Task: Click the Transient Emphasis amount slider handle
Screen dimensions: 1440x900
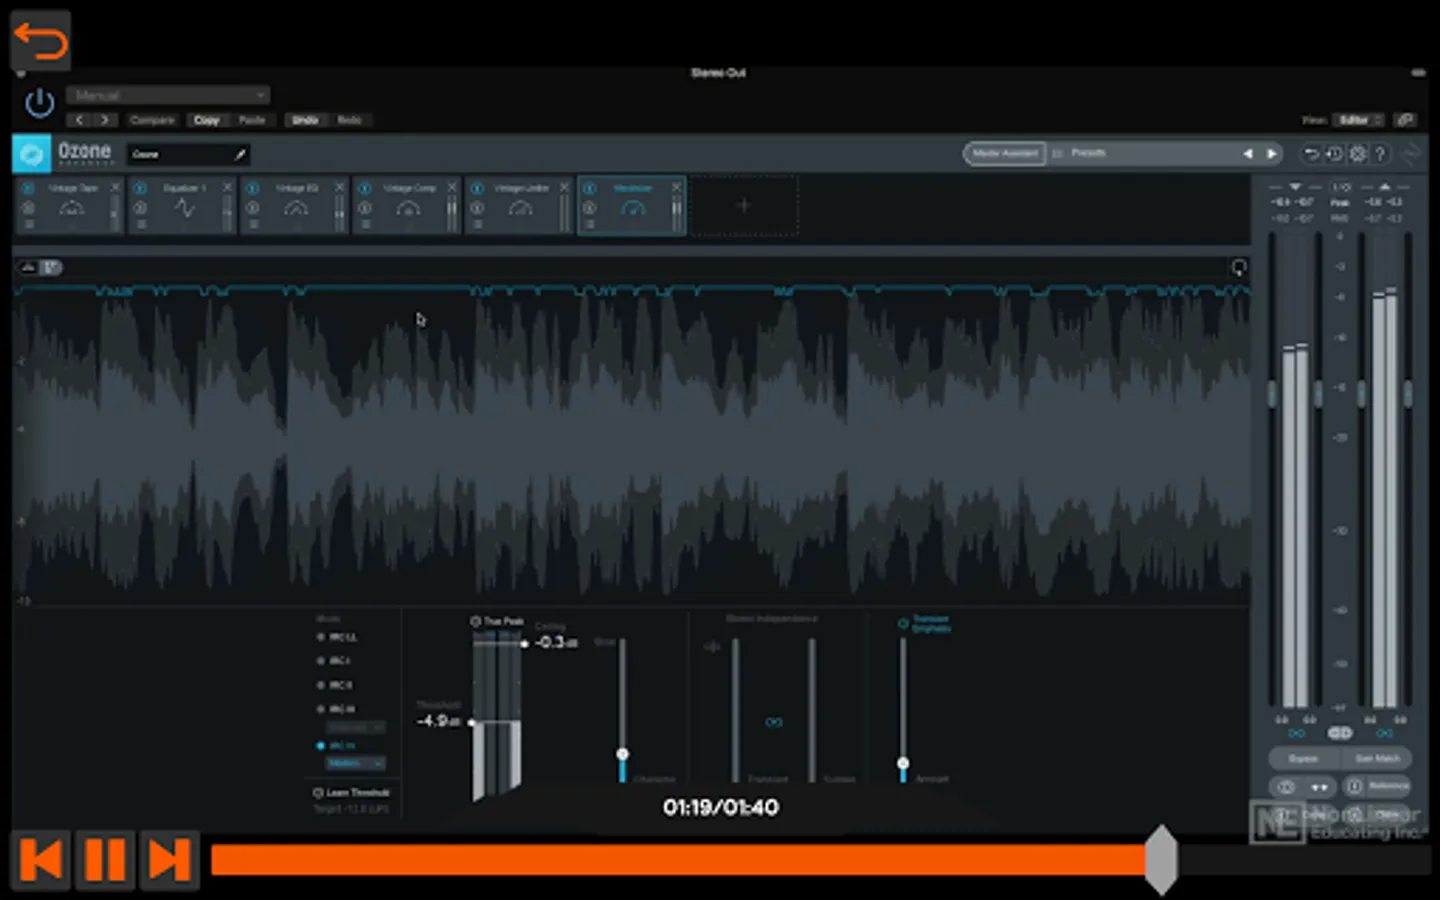Action: (903, 763)
